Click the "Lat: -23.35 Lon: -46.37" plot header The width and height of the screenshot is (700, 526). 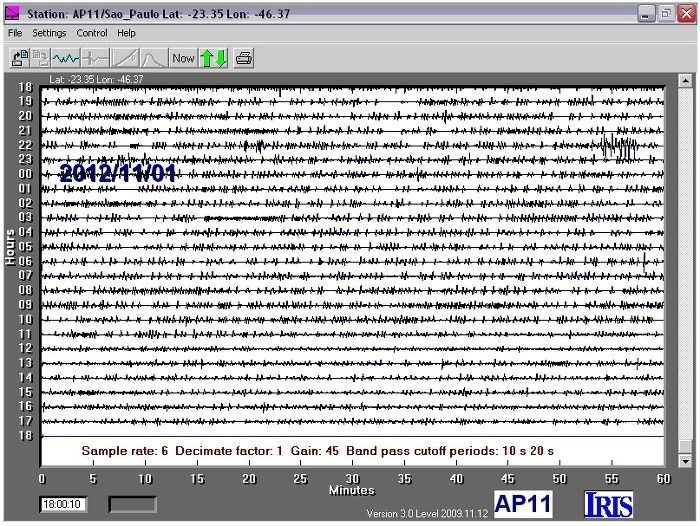(96, 79)
